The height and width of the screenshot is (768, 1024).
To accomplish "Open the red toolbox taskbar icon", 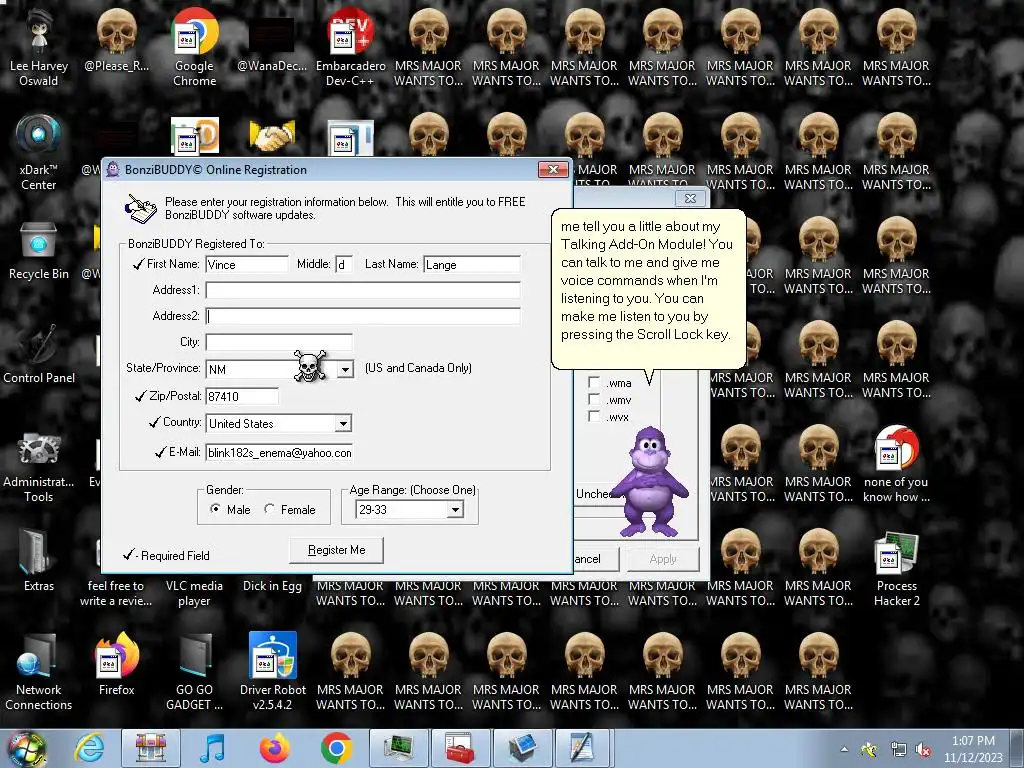I will pos(460,748).
